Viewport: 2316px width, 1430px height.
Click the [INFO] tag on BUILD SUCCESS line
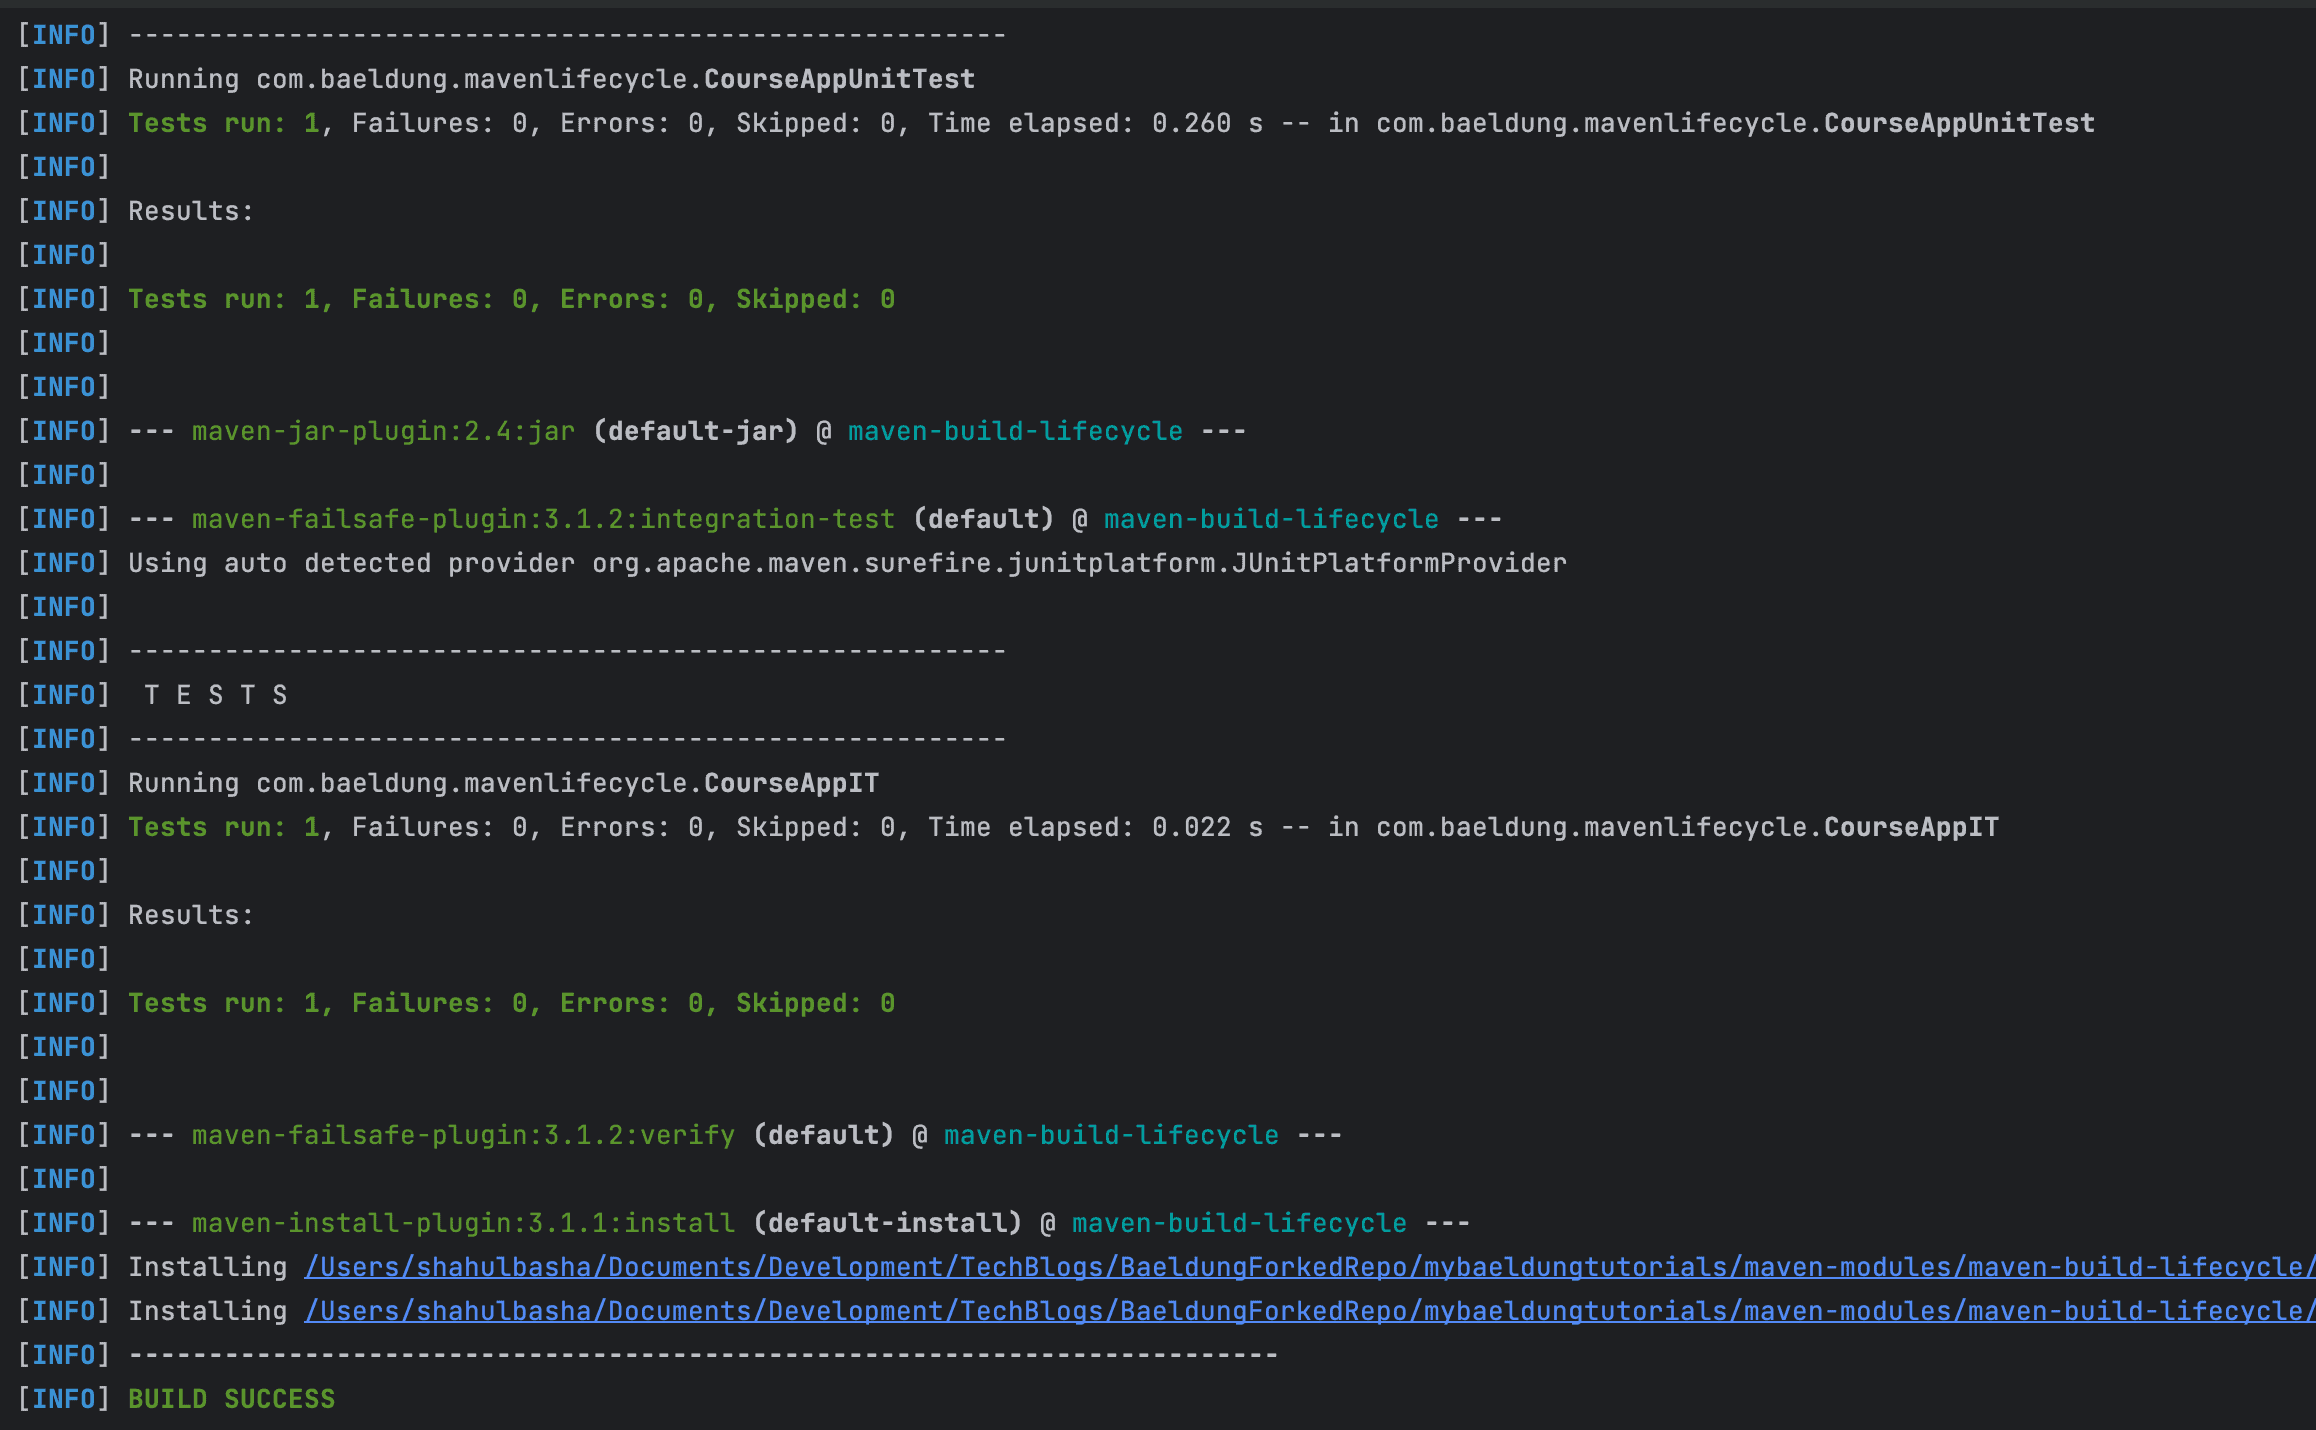[x=64, y=1399]
